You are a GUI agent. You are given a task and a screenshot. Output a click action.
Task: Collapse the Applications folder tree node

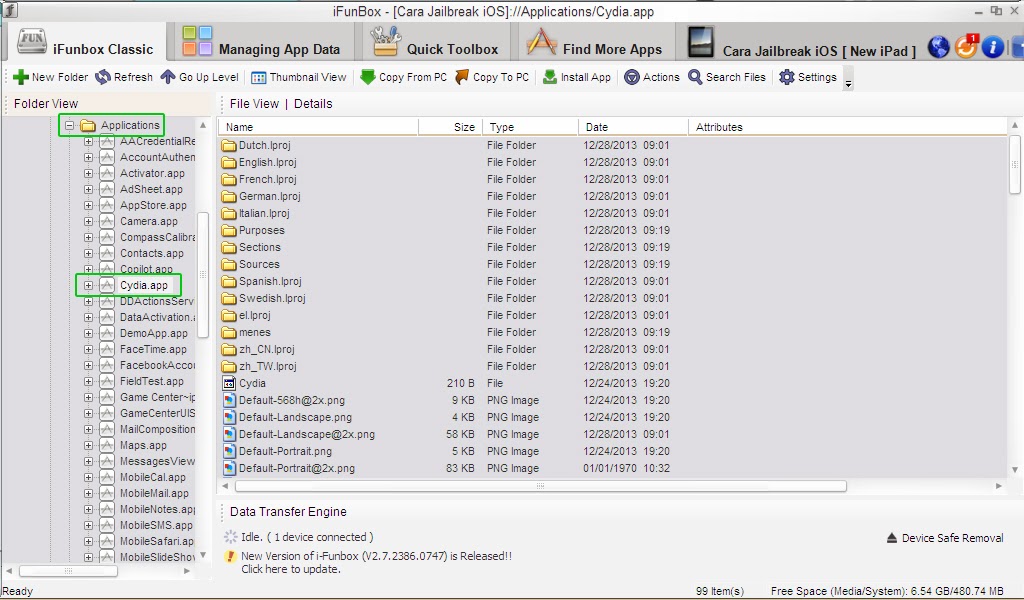(x=69, y=125)
